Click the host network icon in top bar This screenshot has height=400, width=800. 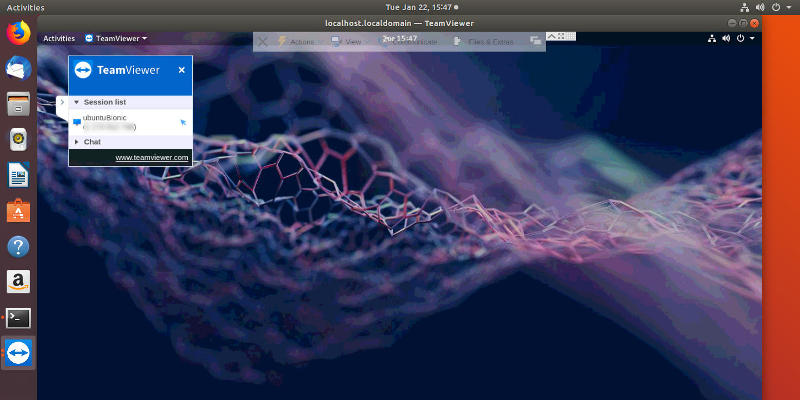point(745,8)
